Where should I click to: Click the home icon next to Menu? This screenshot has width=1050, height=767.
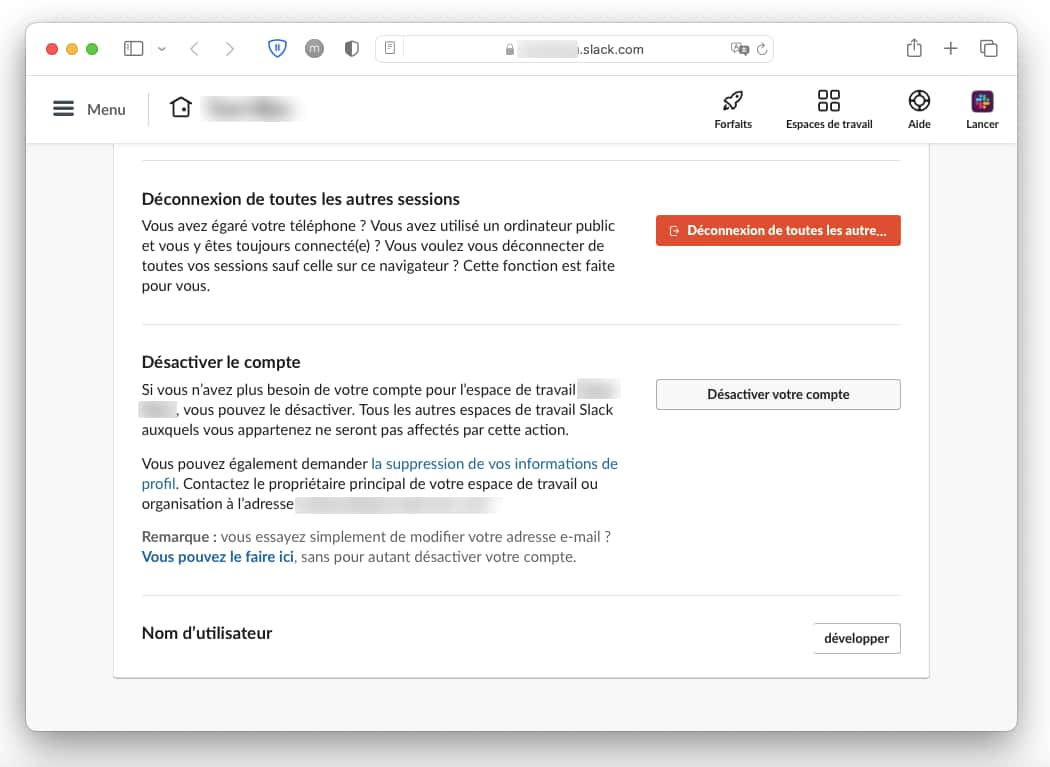[181, 108]
